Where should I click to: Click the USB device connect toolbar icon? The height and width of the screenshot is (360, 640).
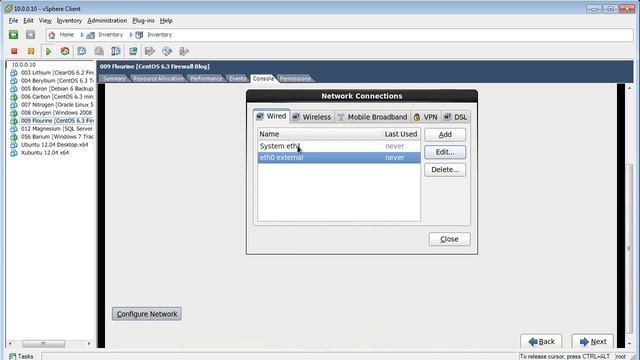pos(184,51)
